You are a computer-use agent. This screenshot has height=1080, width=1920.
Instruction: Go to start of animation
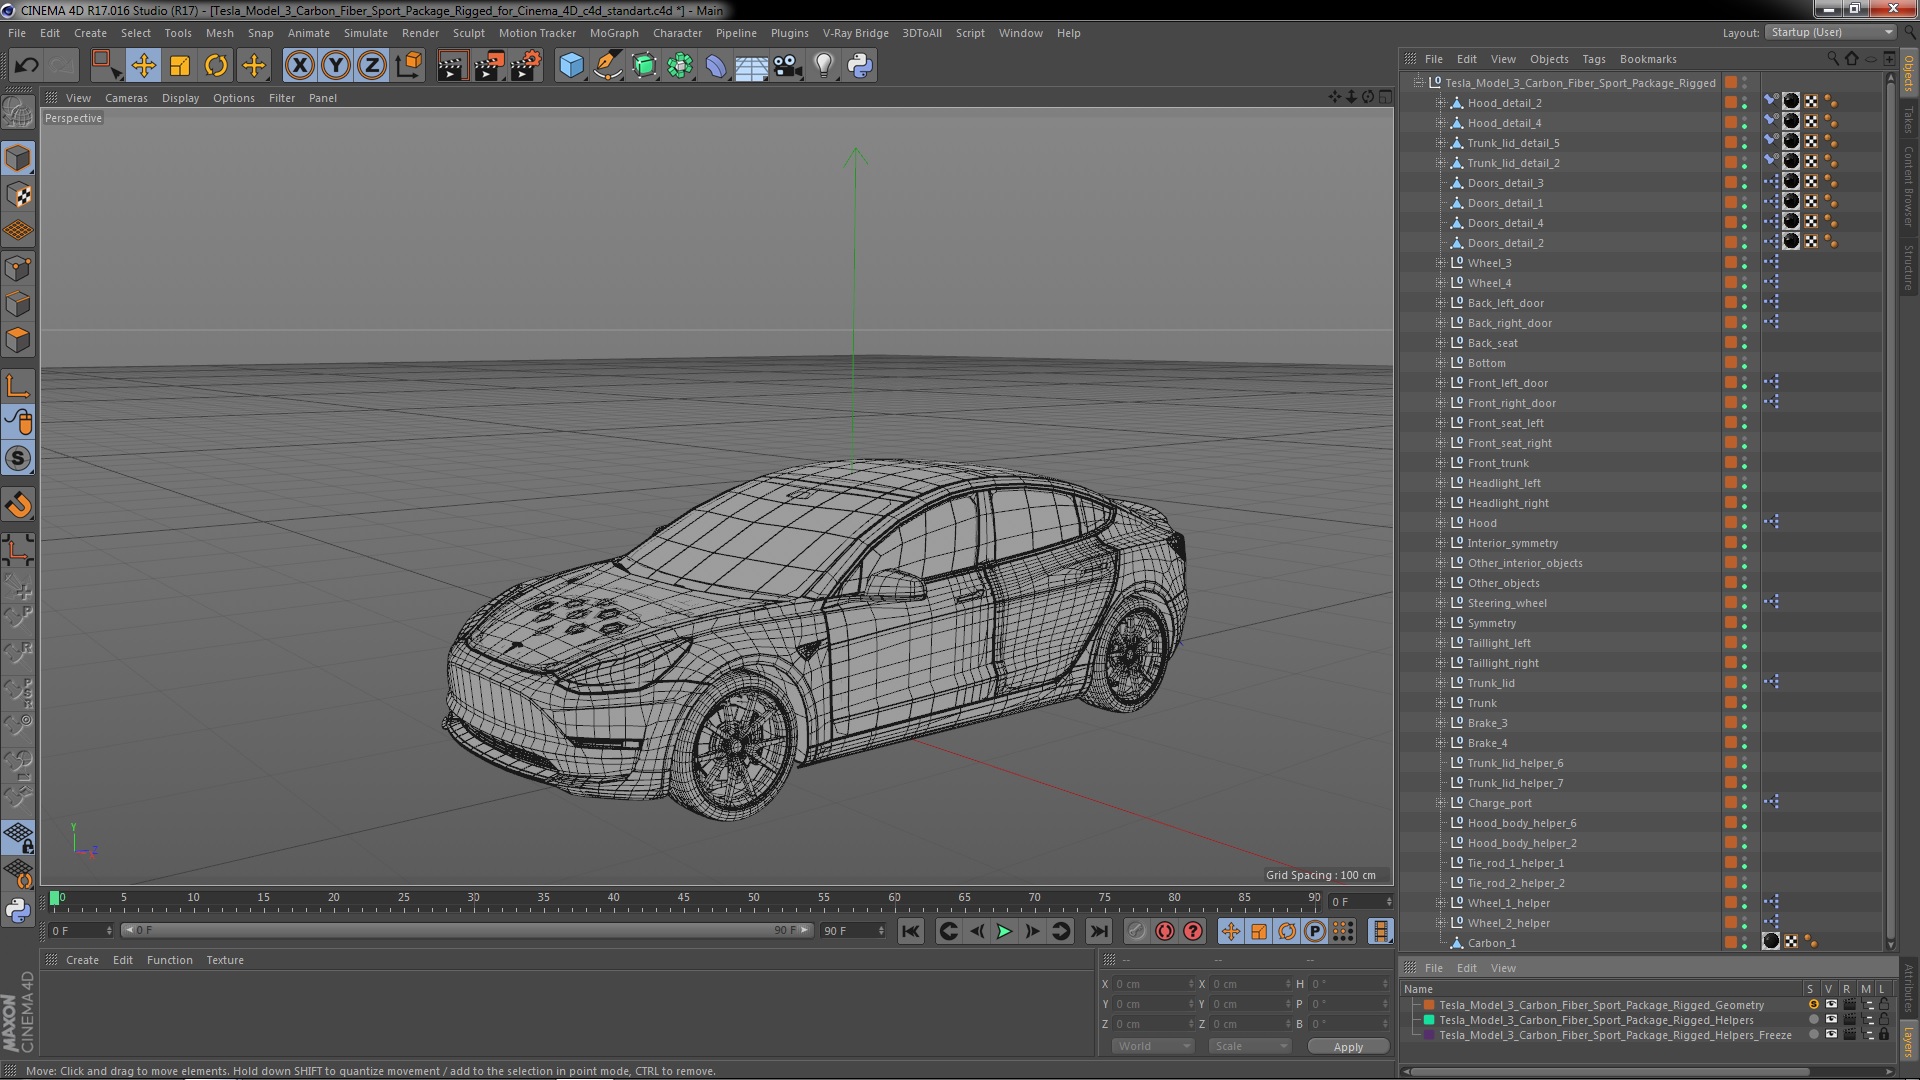pos(910,931)
